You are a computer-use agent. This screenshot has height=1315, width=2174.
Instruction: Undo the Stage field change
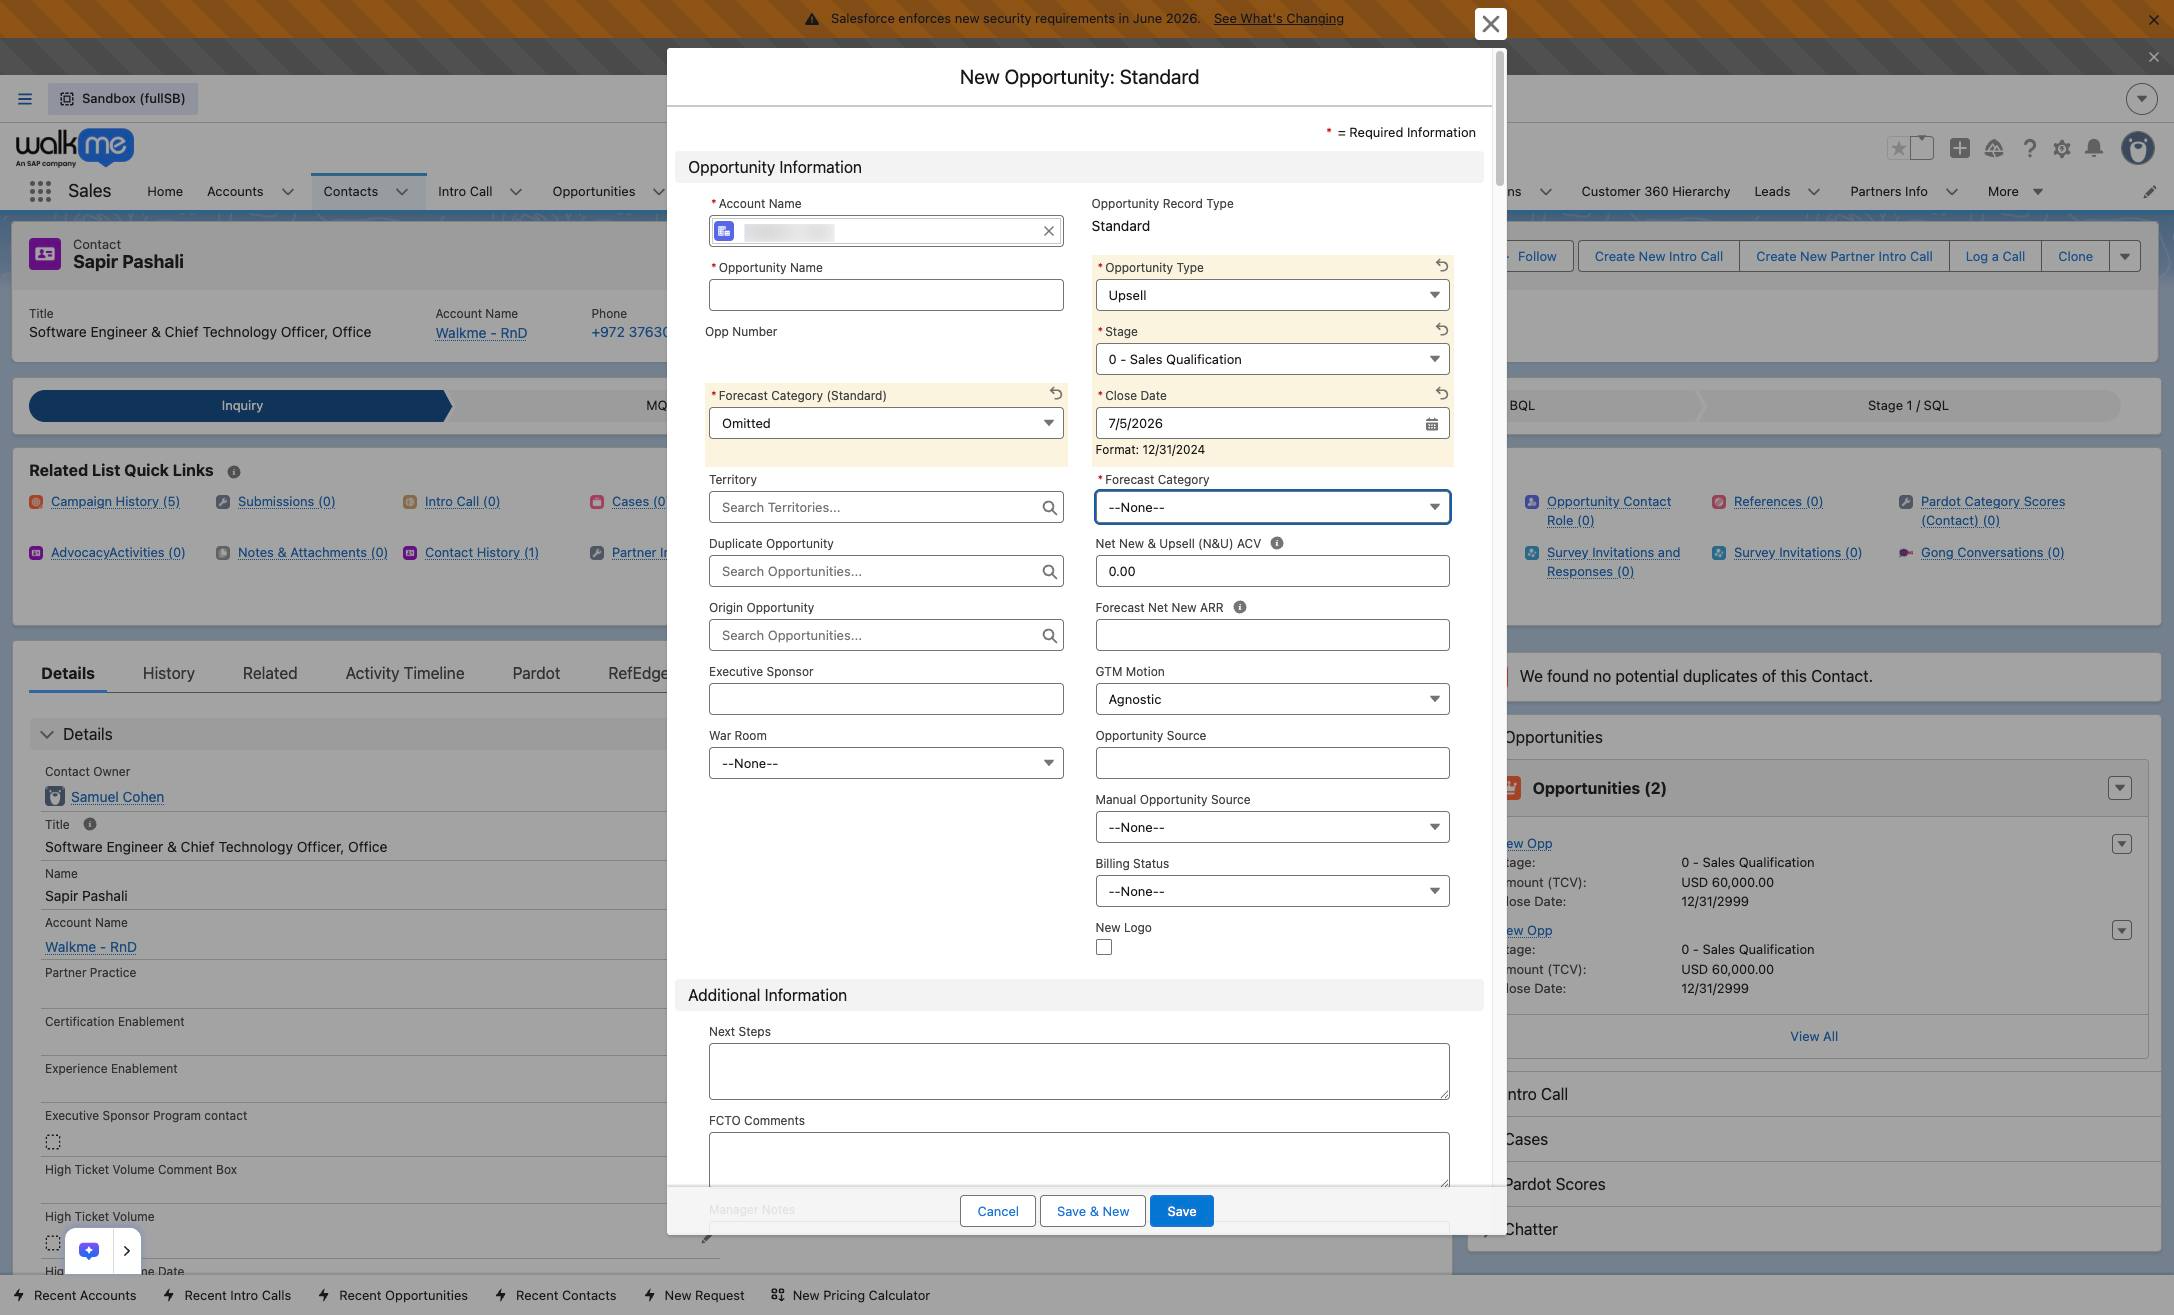[1441, 330]
